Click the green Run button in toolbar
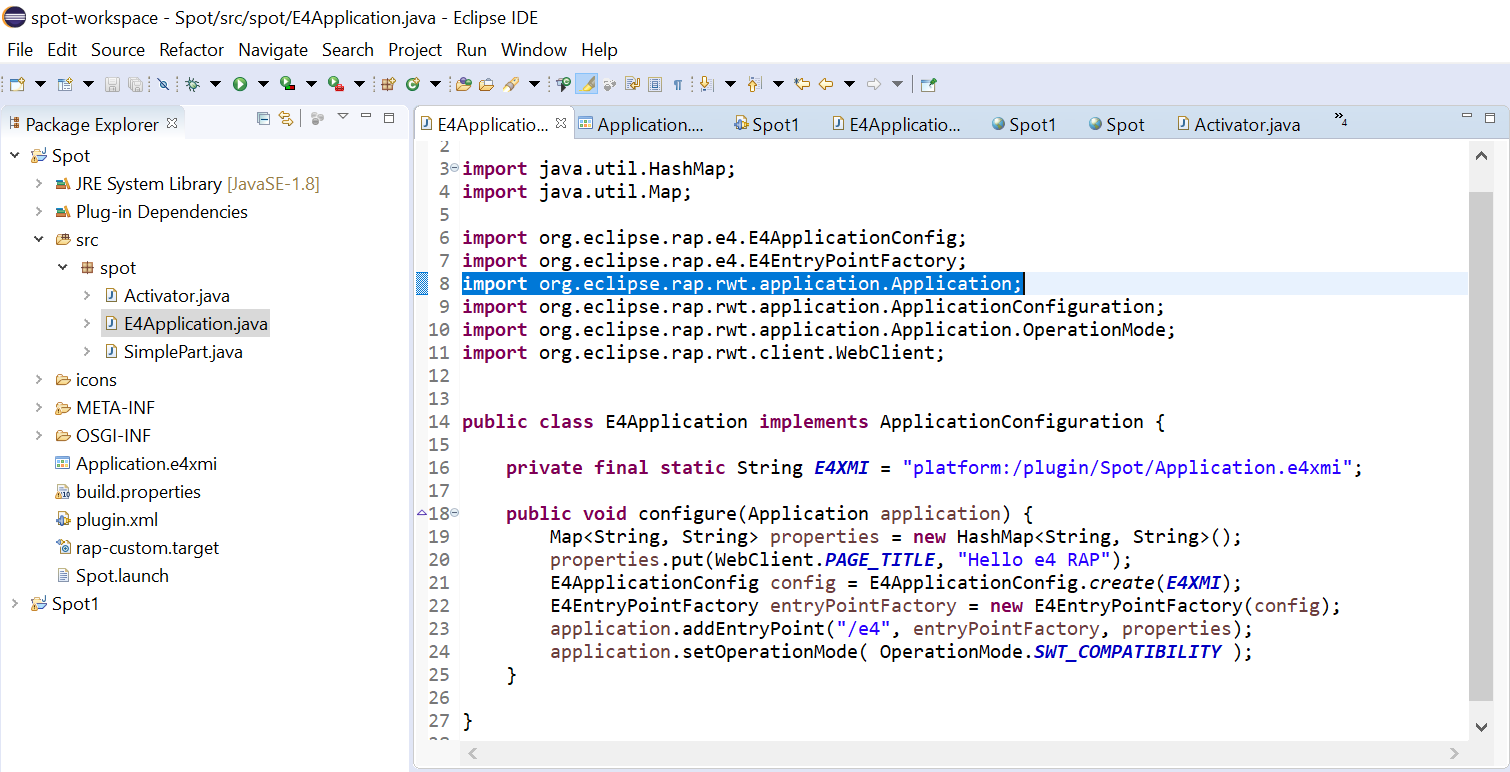The width and height of the screenshot is (1510, 772). pyautogui.click(x=240, y=84)
